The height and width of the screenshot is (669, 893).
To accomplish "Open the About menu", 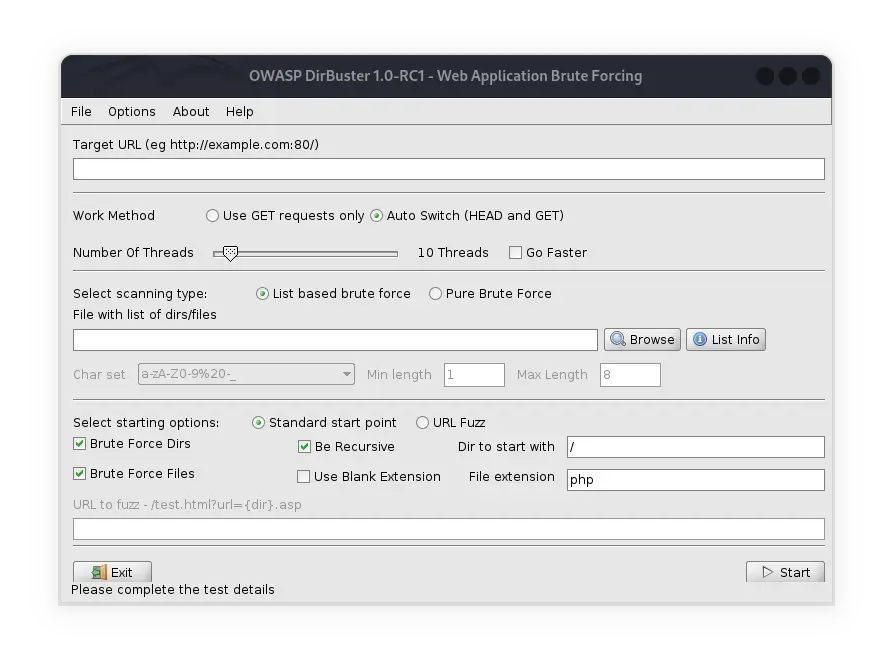I will [191, 112].
